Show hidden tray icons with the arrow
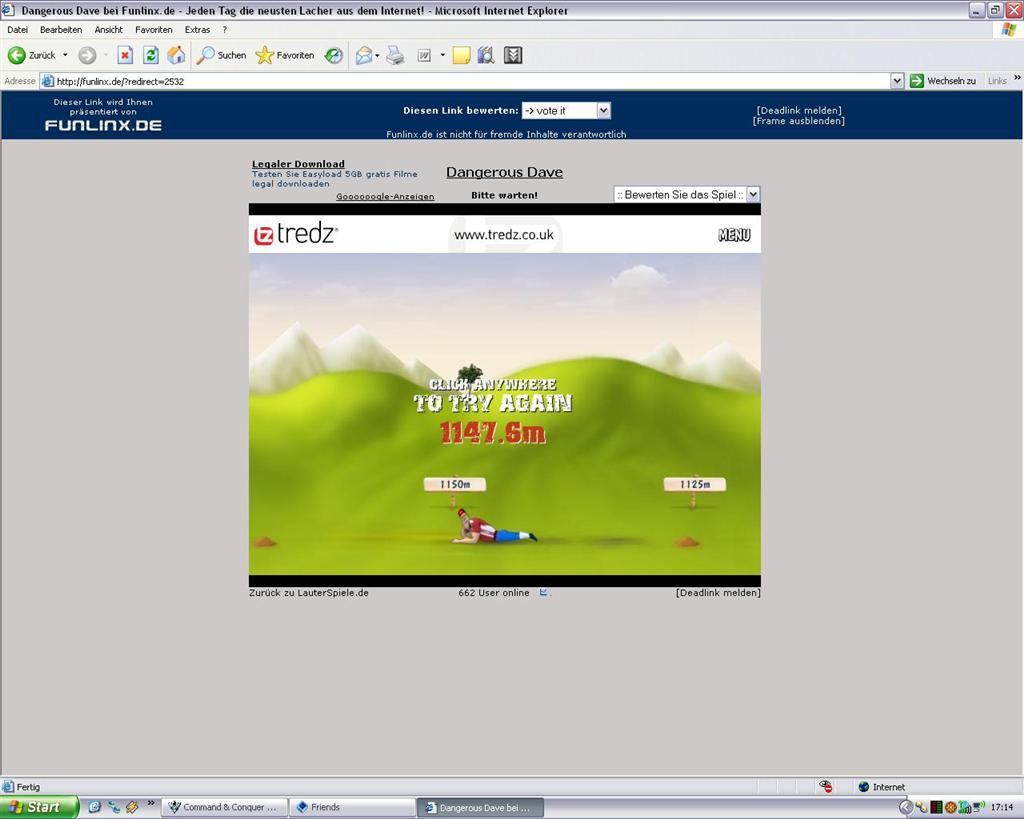 906,807
